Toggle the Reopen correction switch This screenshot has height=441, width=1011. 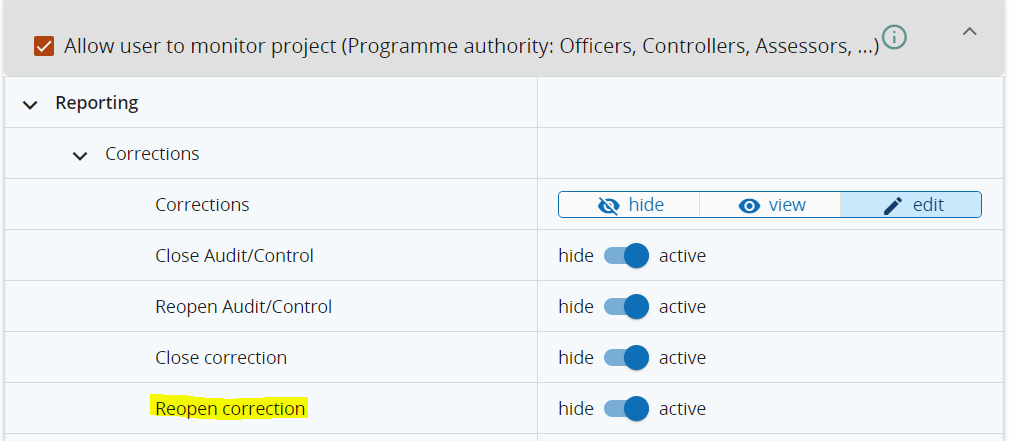pyautogui.click(x=627, y=409)
